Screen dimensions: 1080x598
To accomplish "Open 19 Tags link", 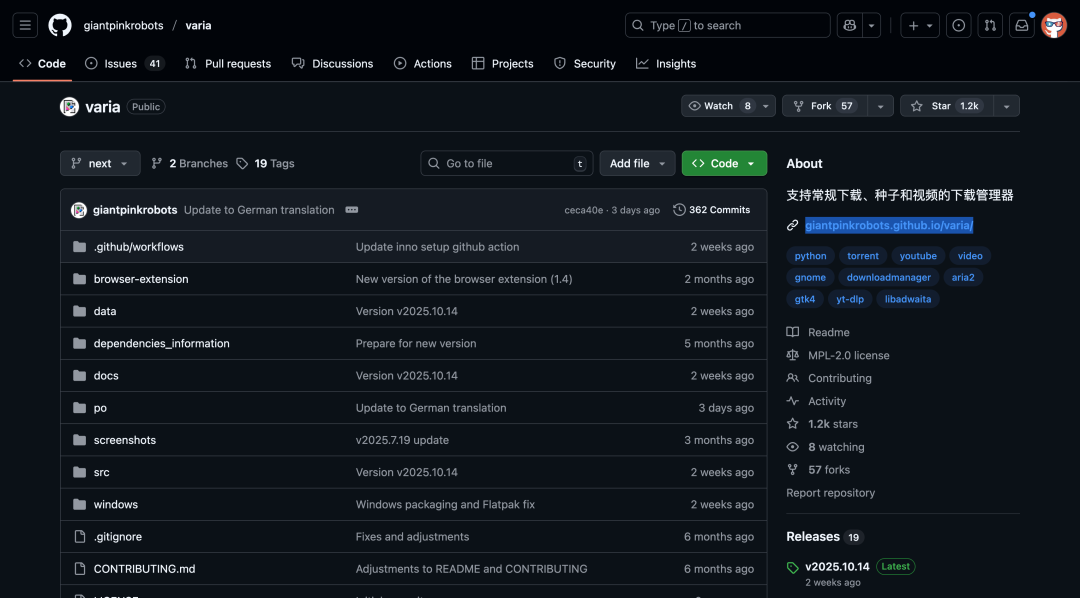I will point(265,163).
